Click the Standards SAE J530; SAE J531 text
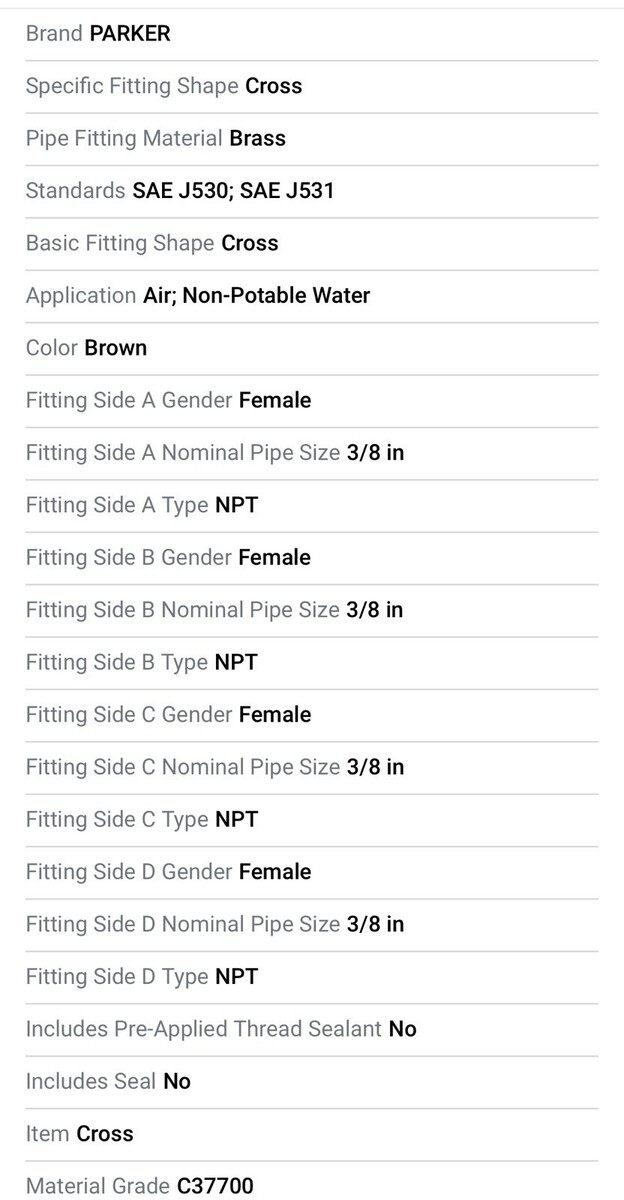624x1200 pixels. (x=180, y=191)
